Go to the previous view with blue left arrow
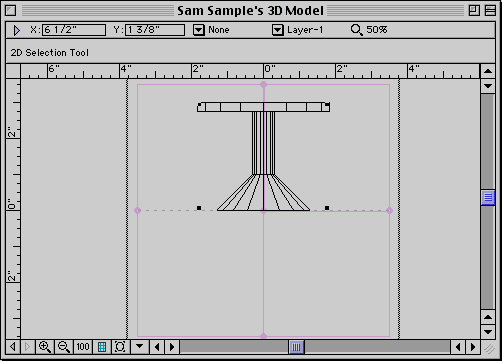The width and height of the screenshot is (502, 361). [13, 347]
